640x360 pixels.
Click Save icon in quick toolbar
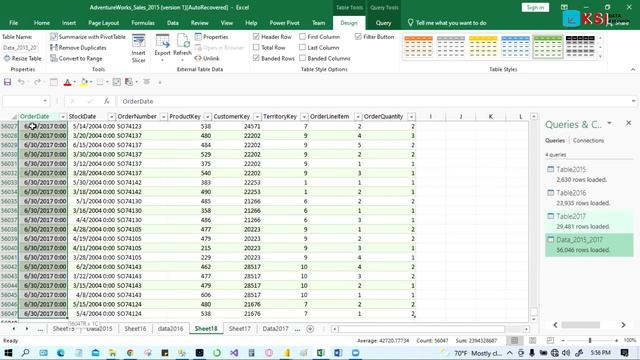coord(7,82)
